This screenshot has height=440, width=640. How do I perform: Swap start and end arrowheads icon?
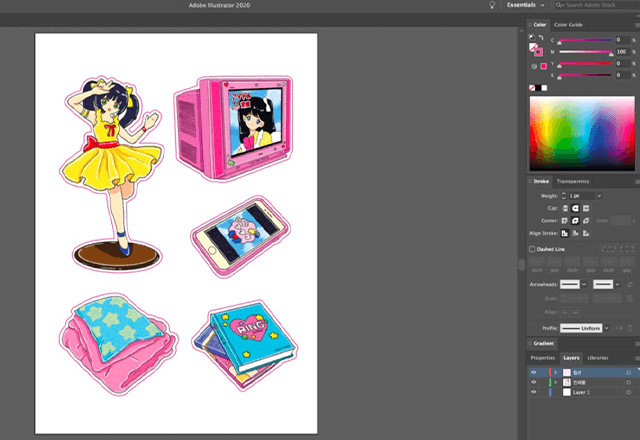pyautogui.click(x=630, y=284)
